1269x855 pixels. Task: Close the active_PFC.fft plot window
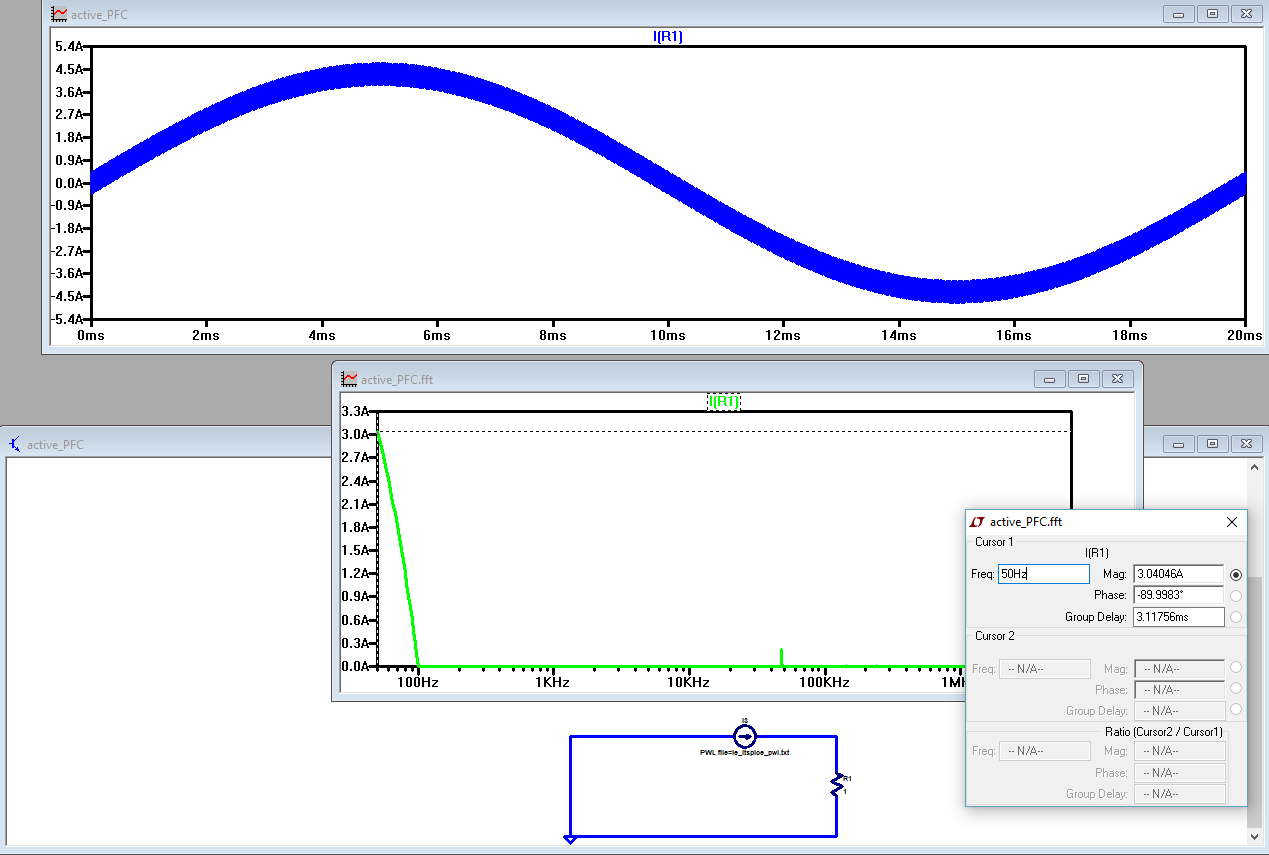tap(1117, 379)
